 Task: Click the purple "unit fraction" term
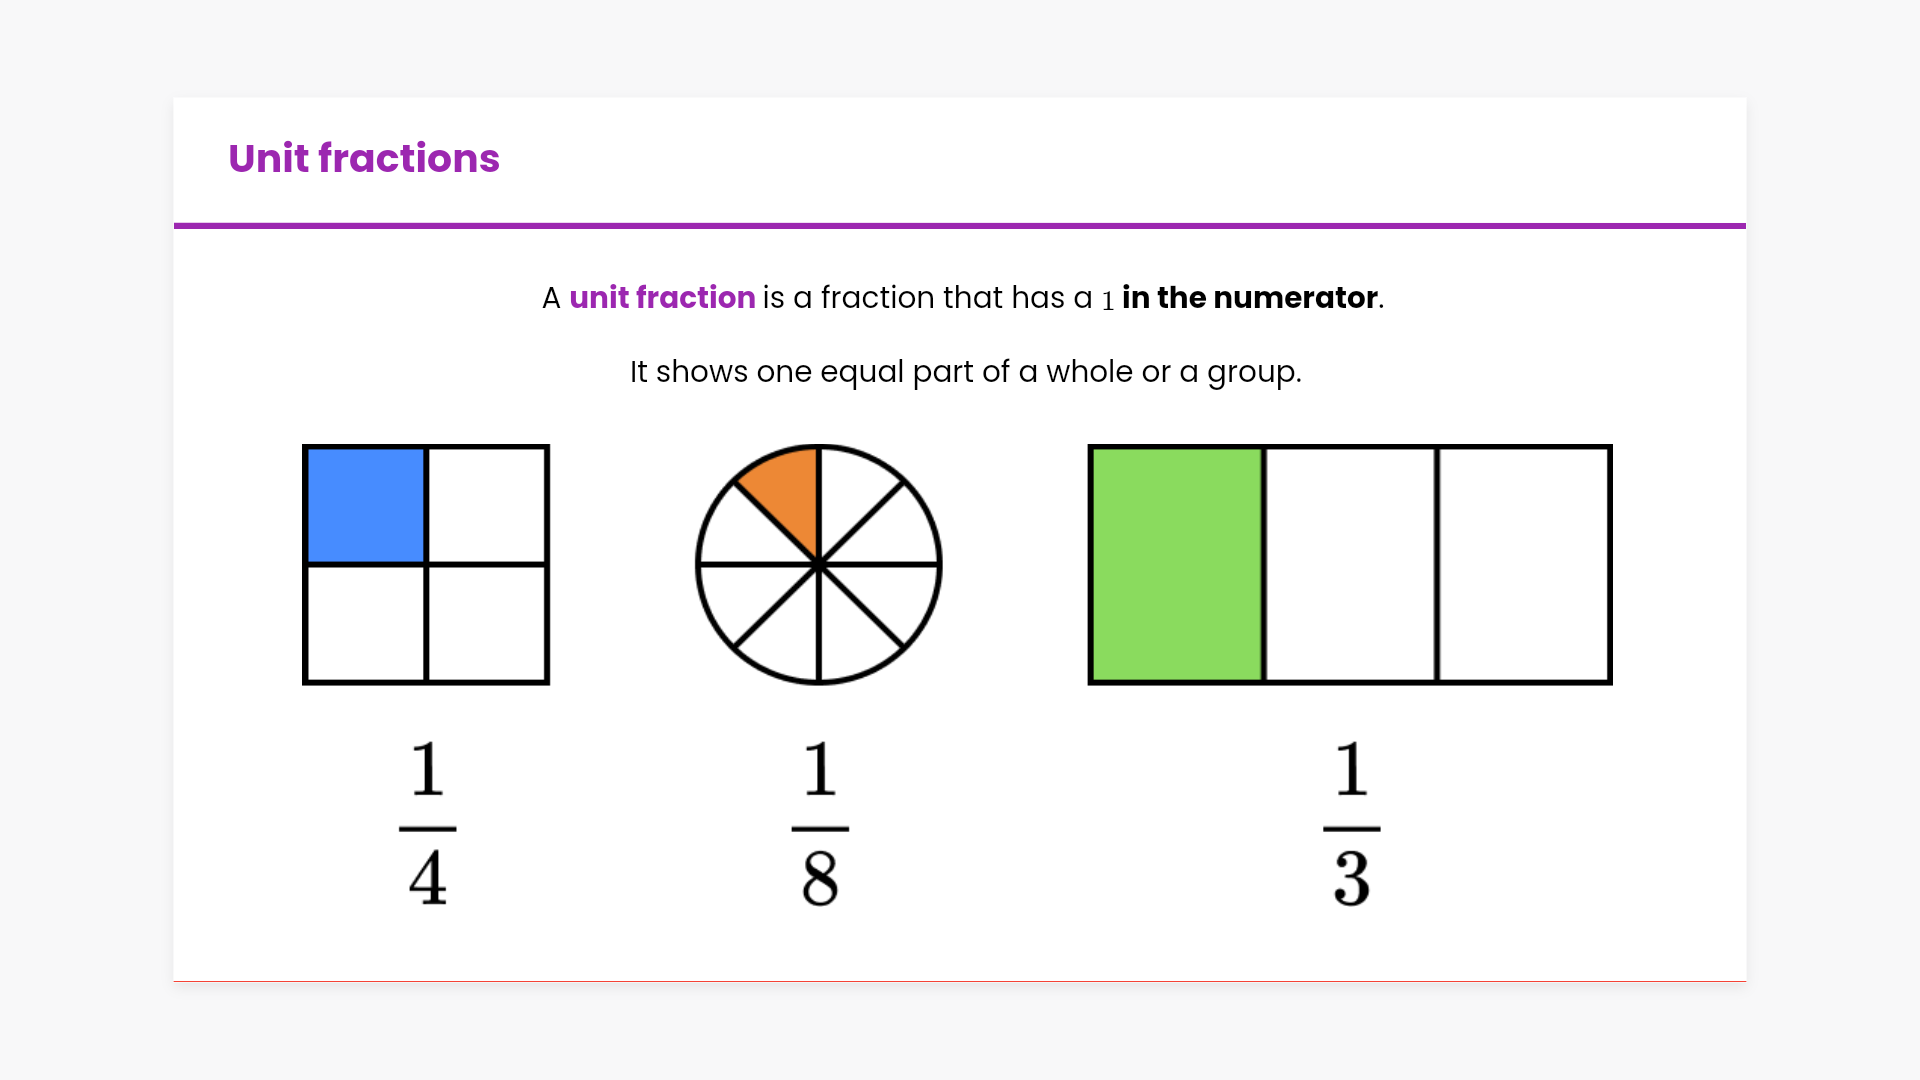click(662, 298)
